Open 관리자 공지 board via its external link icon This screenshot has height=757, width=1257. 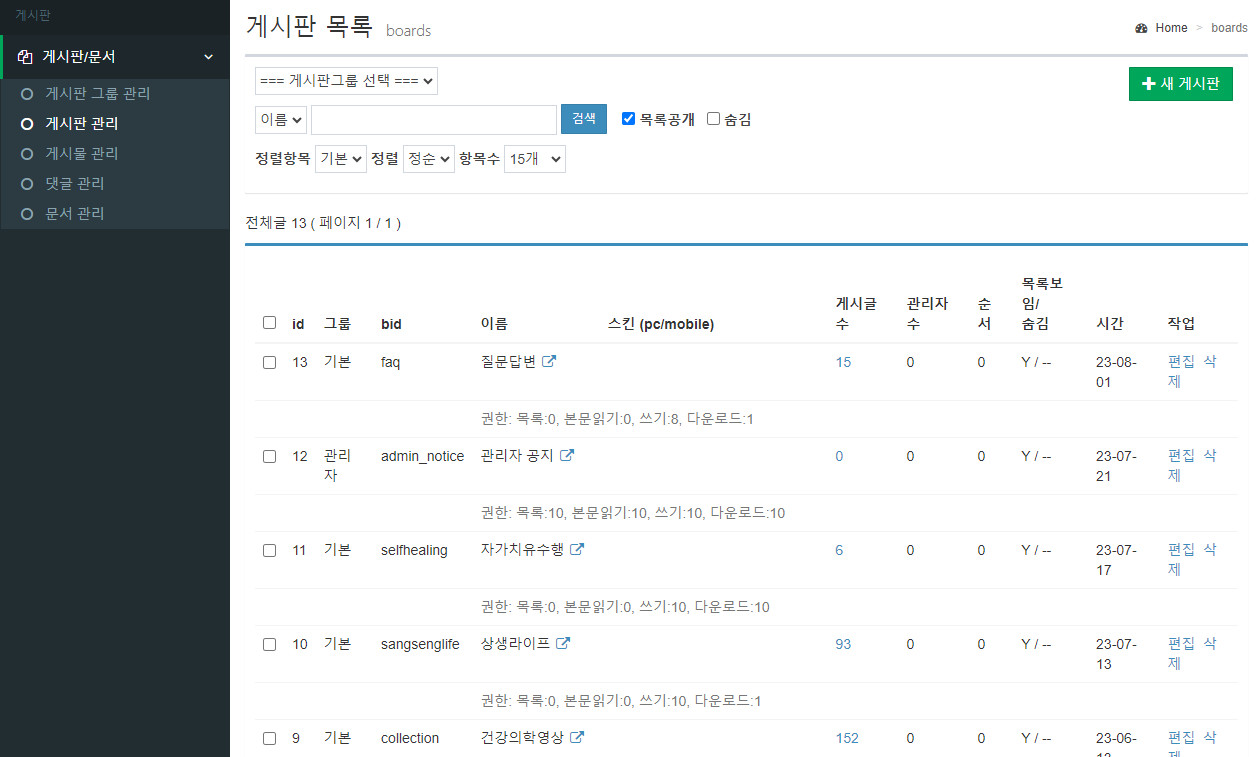coord(567,454)
